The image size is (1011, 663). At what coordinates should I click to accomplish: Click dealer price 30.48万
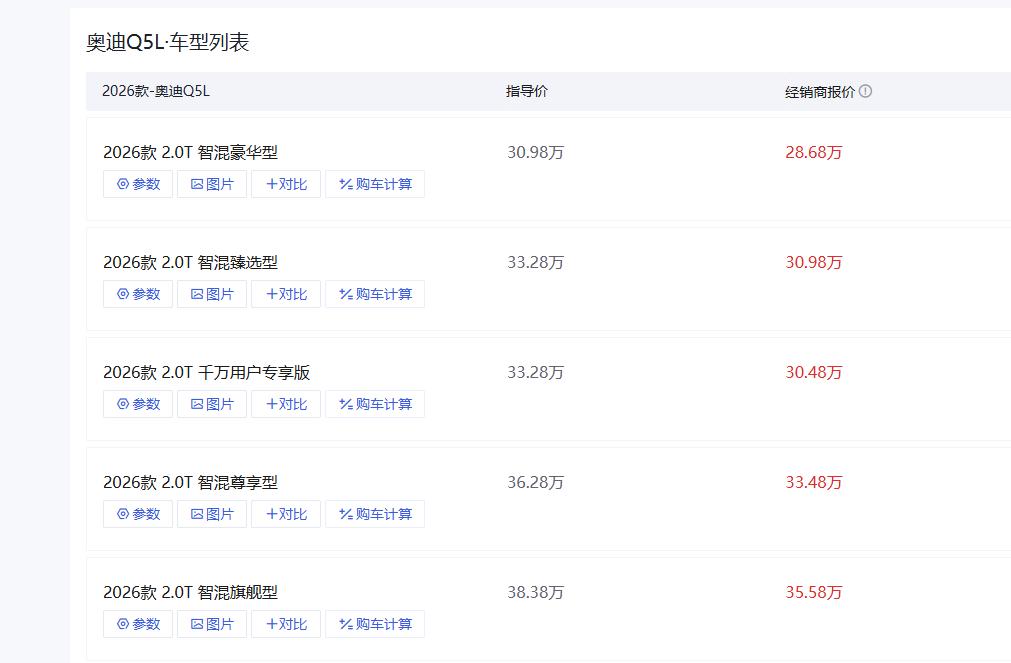[814, 372]
